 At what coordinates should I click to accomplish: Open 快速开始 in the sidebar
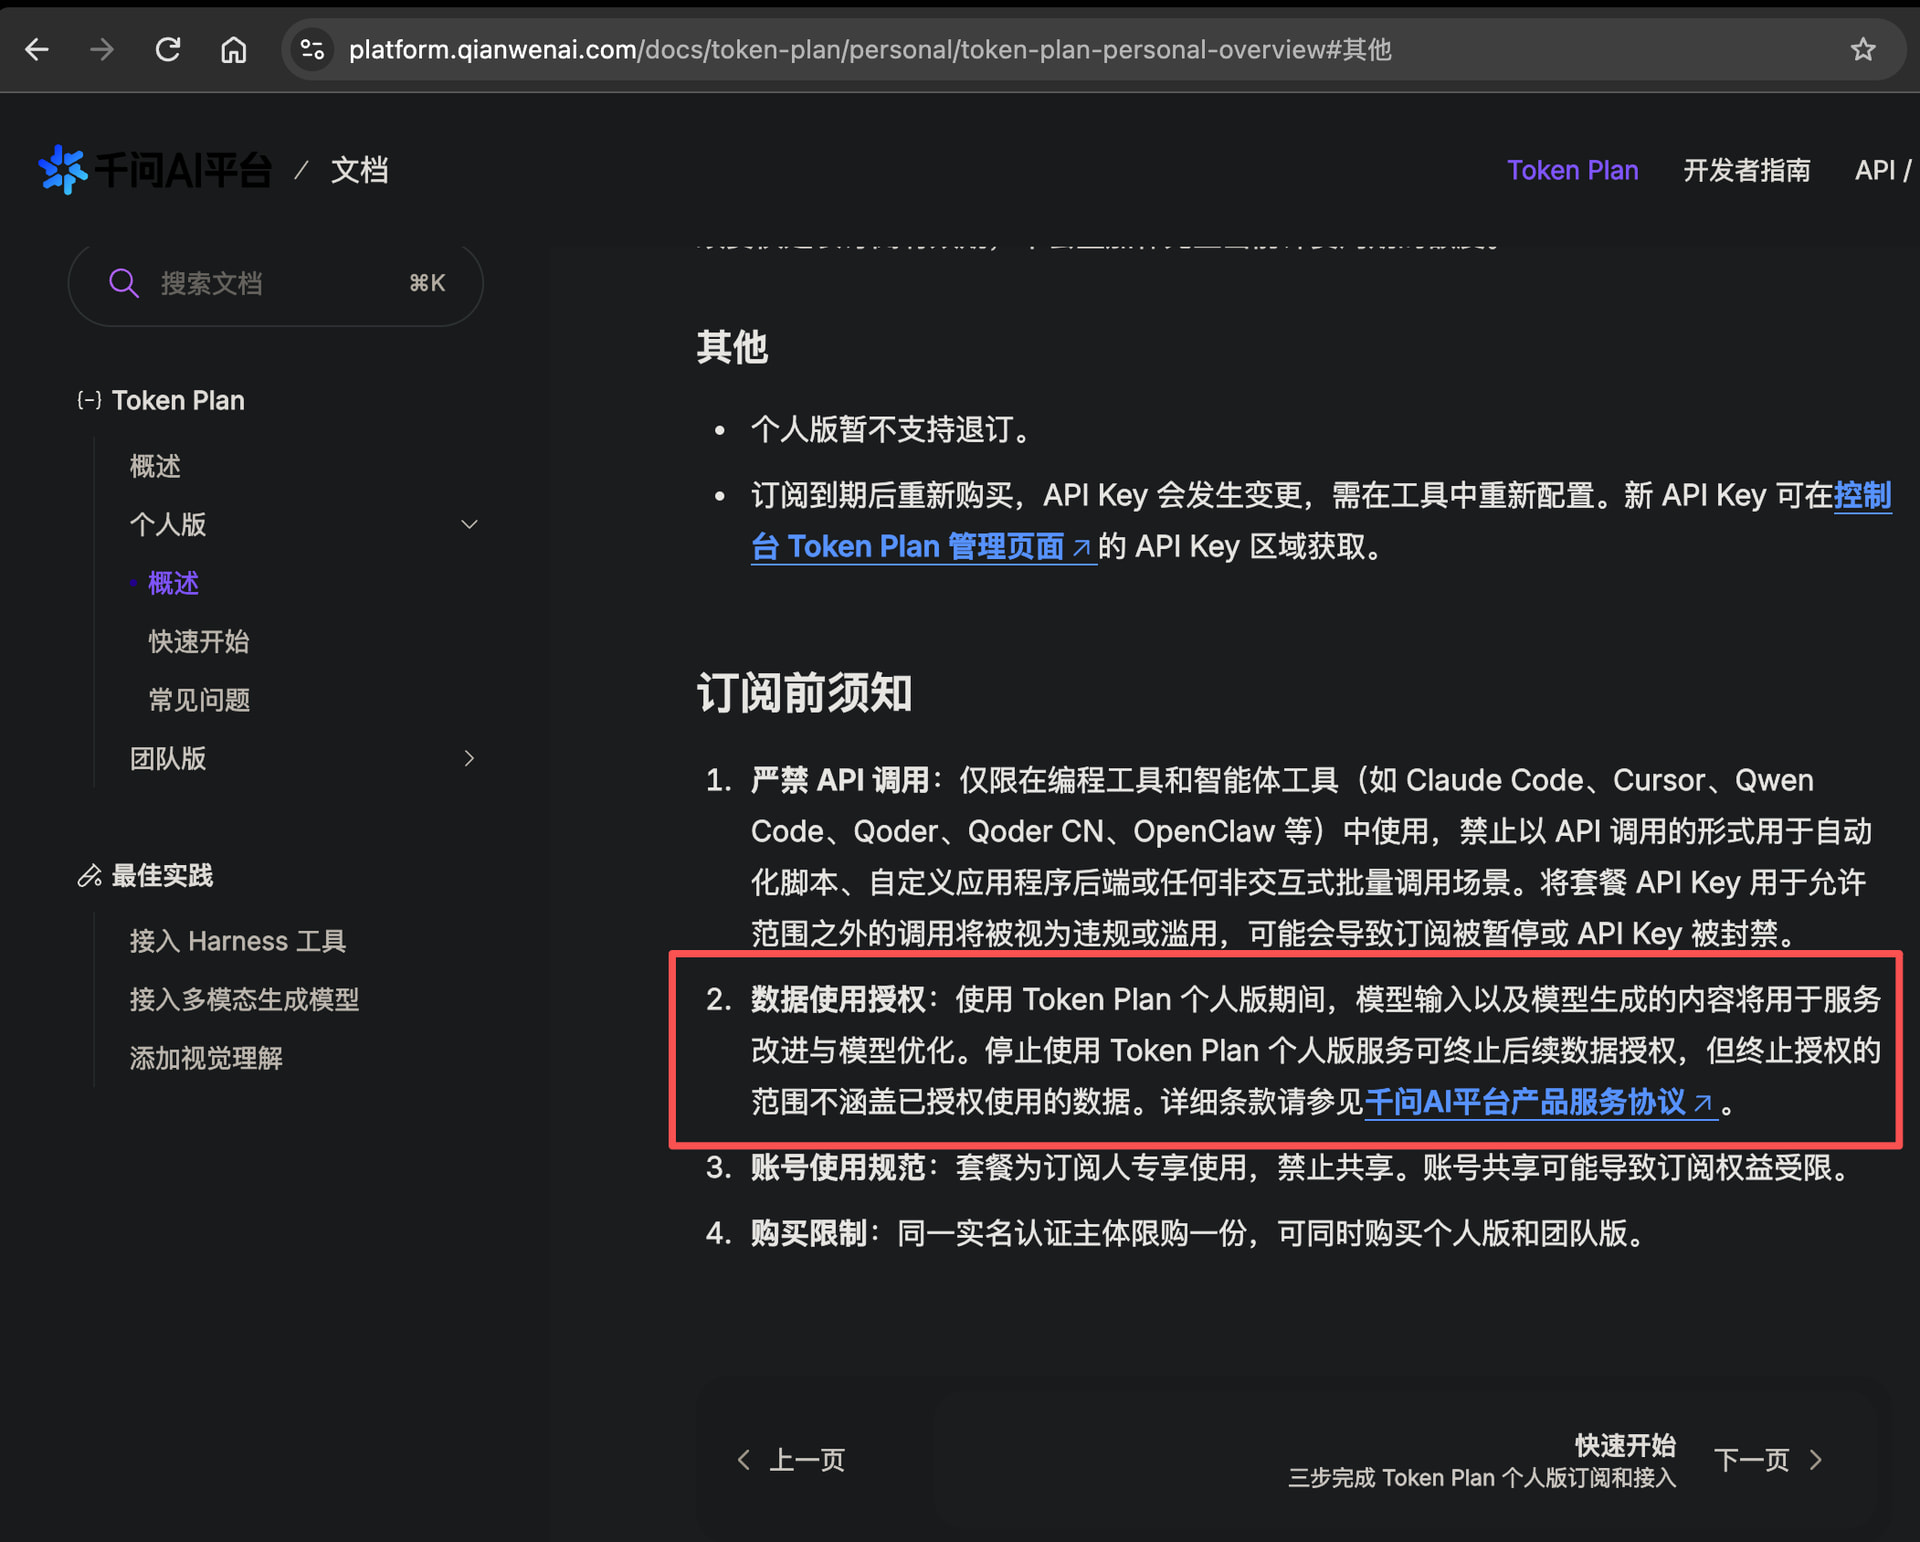coord(199,641)
